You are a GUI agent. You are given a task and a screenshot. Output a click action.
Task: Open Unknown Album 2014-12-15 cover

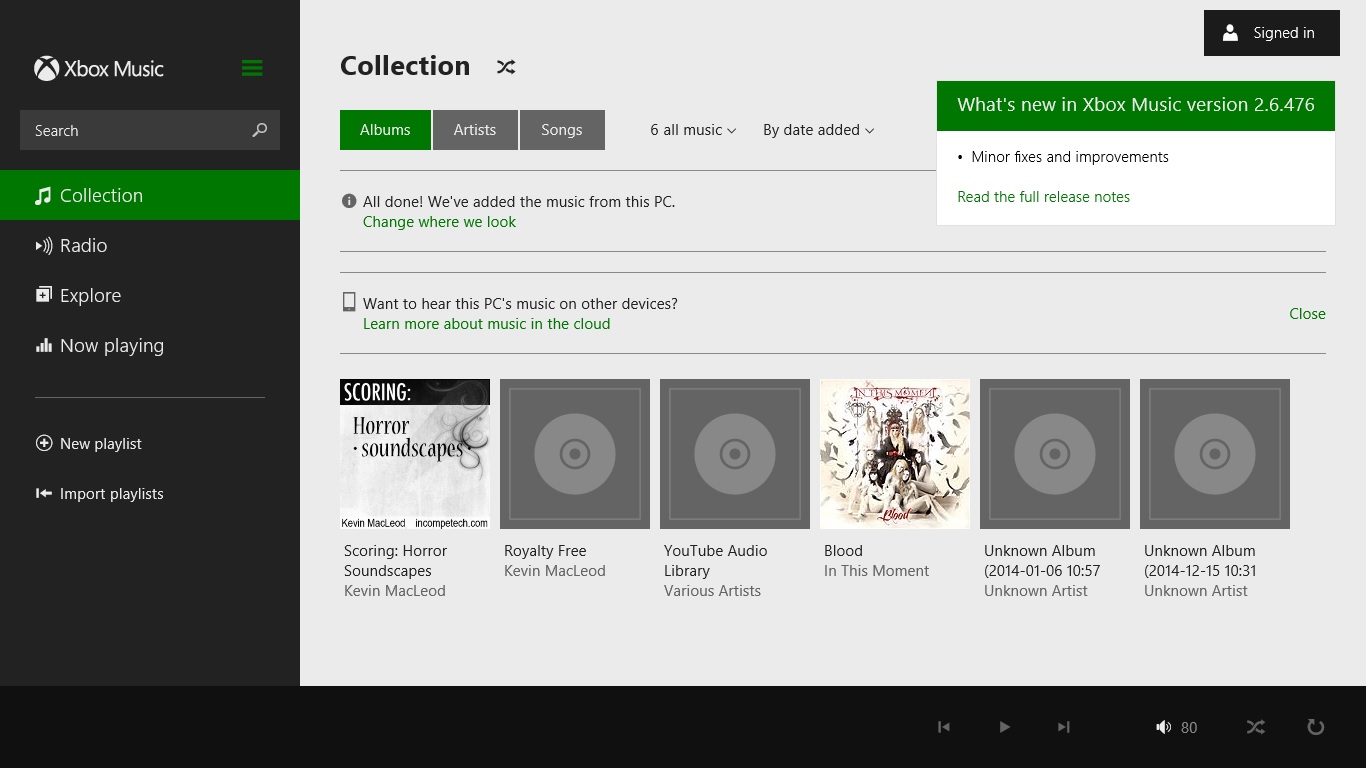tap(1215, 454)
